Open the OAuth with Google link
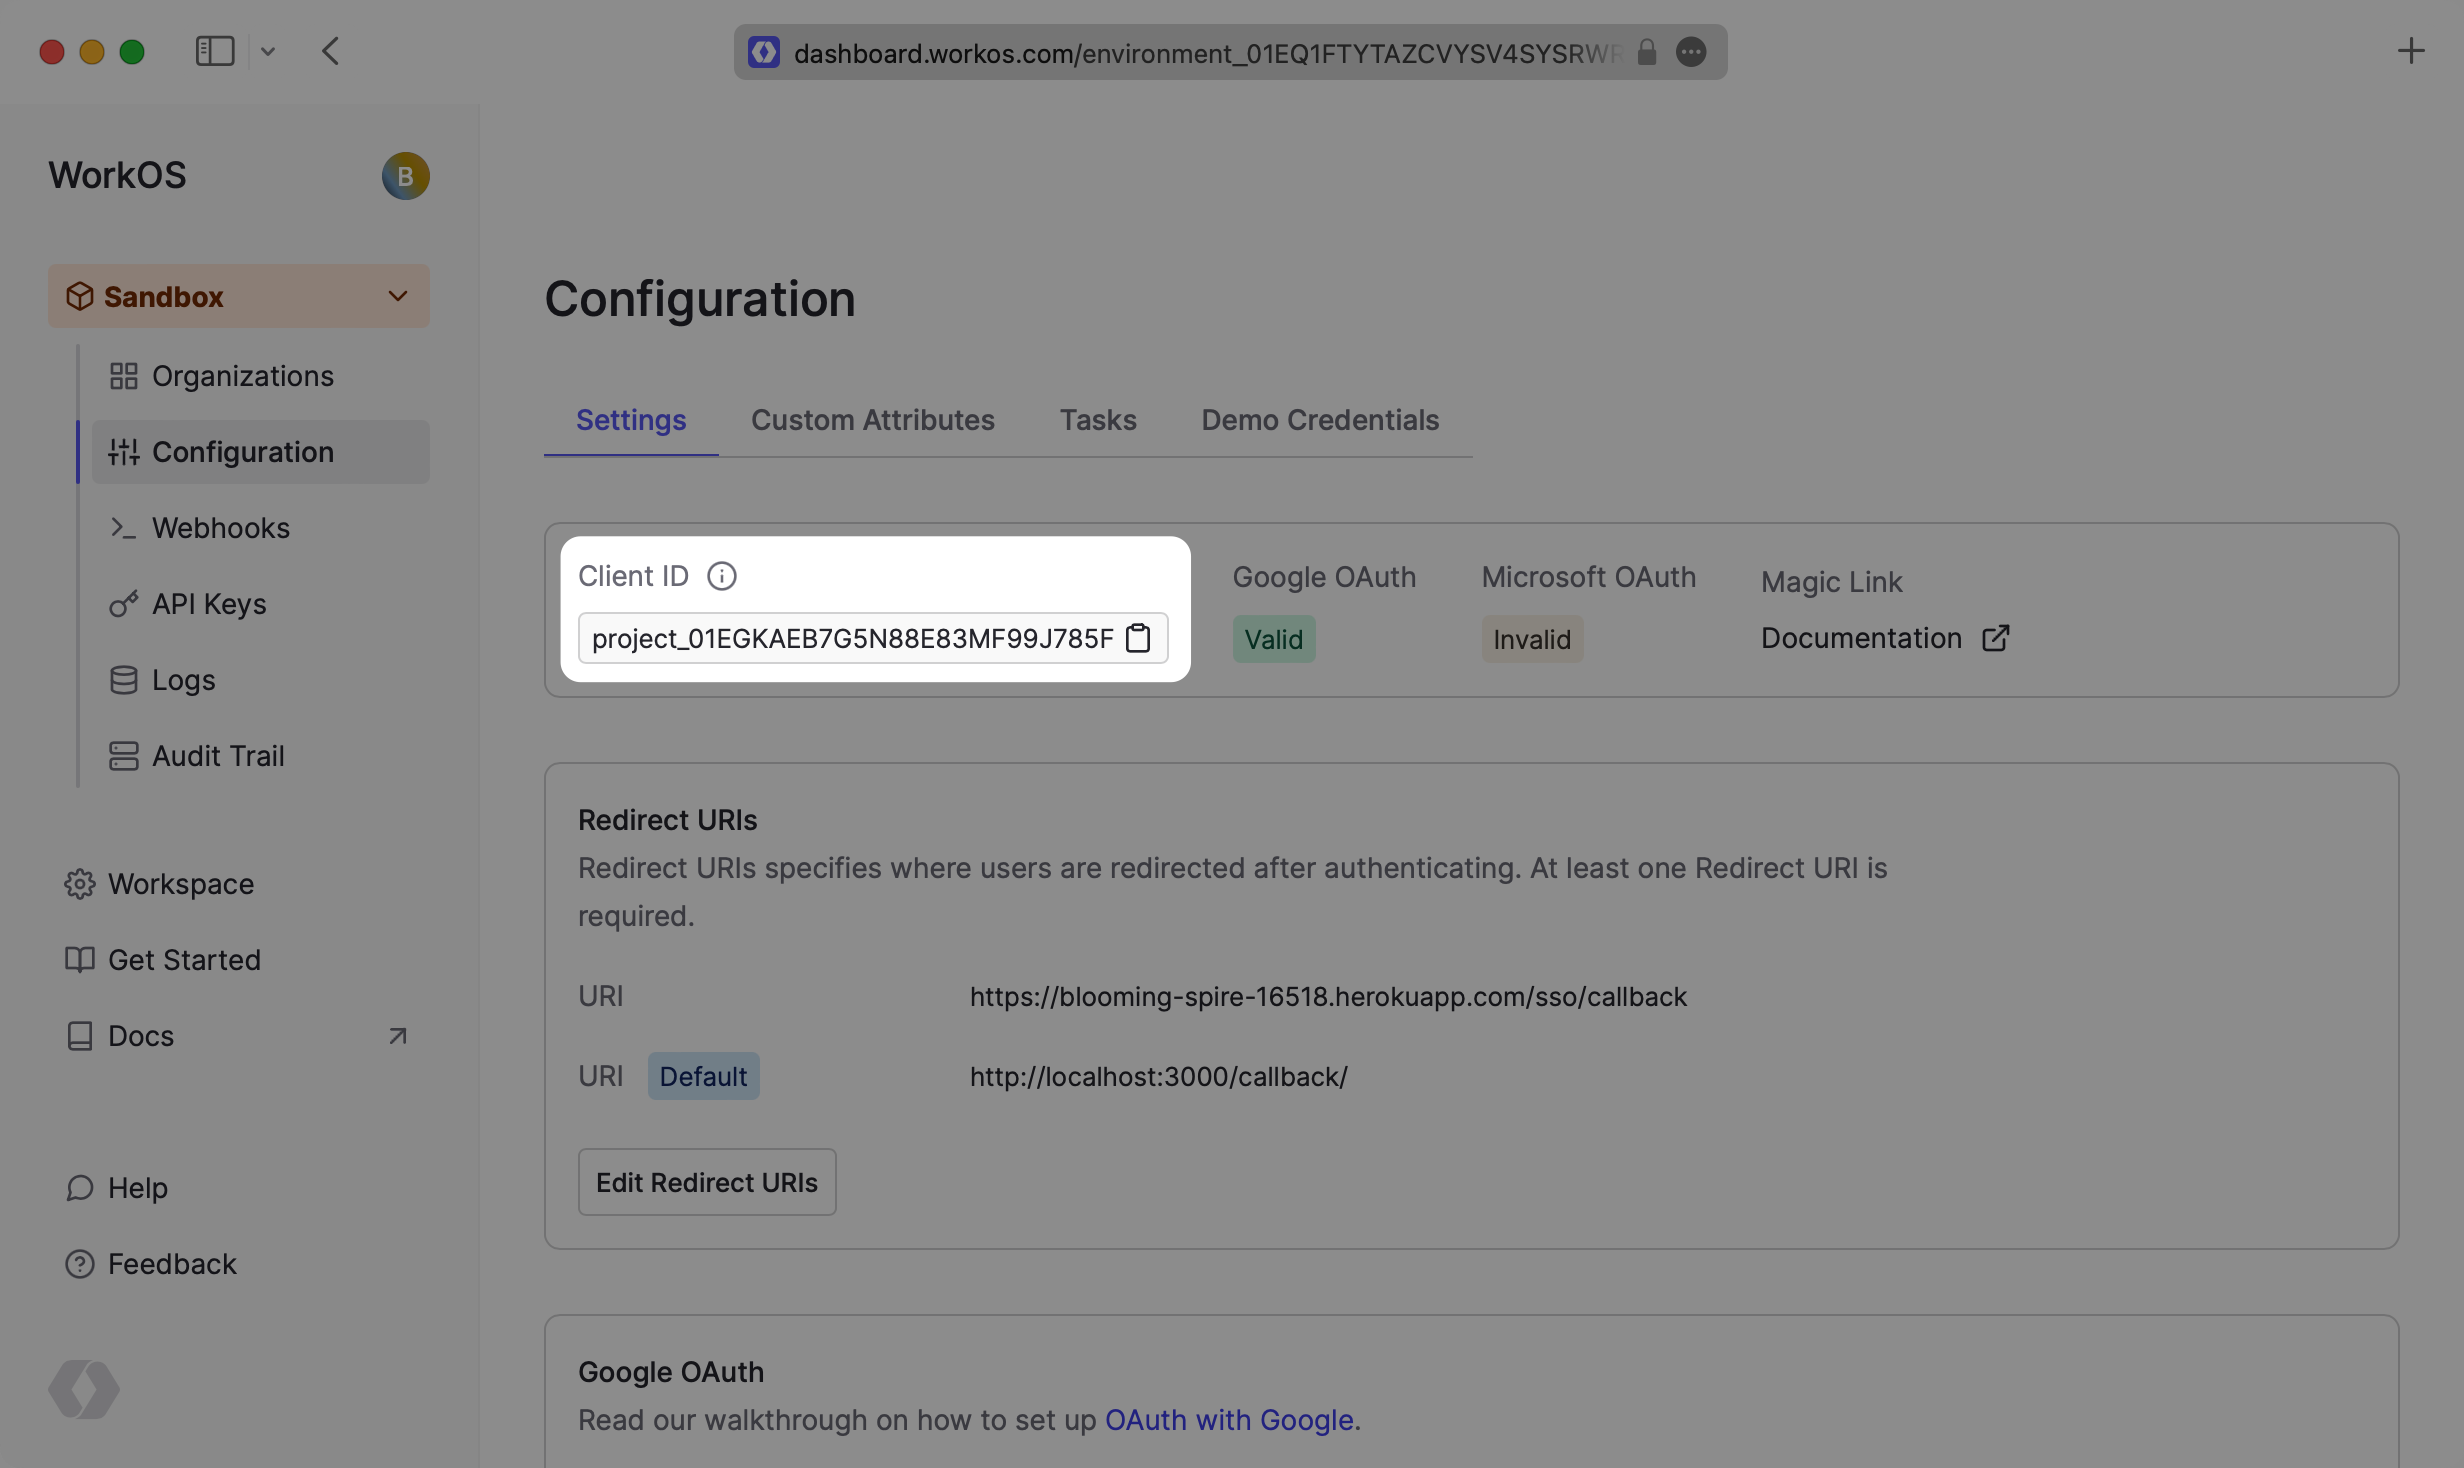 tap(1229, 1420)
